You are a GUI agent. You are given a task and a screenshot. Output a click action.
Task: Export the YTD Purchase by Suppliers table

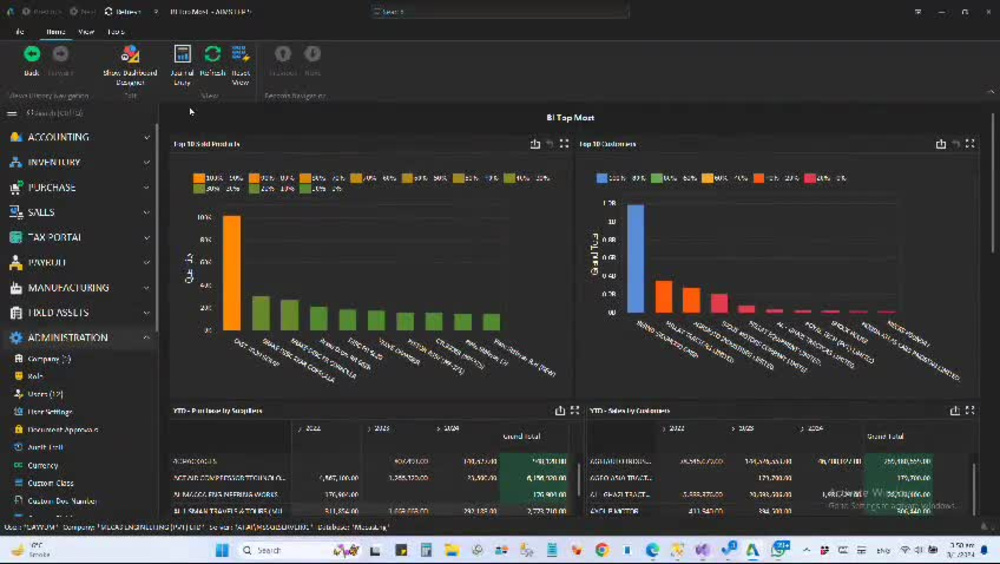pyautogui.click(x=560, y=411)
